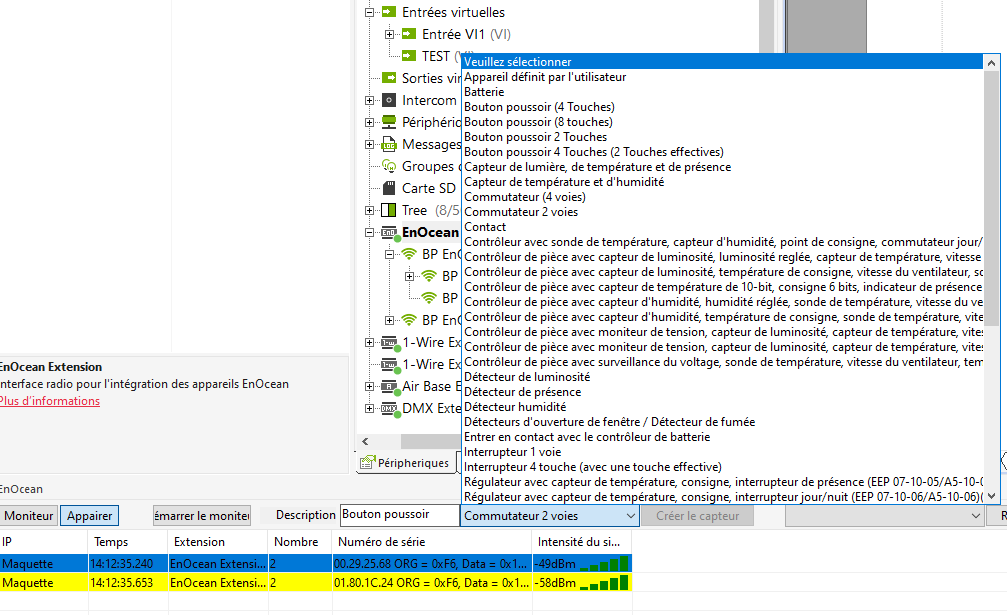The height and width of the screenshot is (615, 1007).
Task: Open the Plus d'informations link
Action: [49, 401]
